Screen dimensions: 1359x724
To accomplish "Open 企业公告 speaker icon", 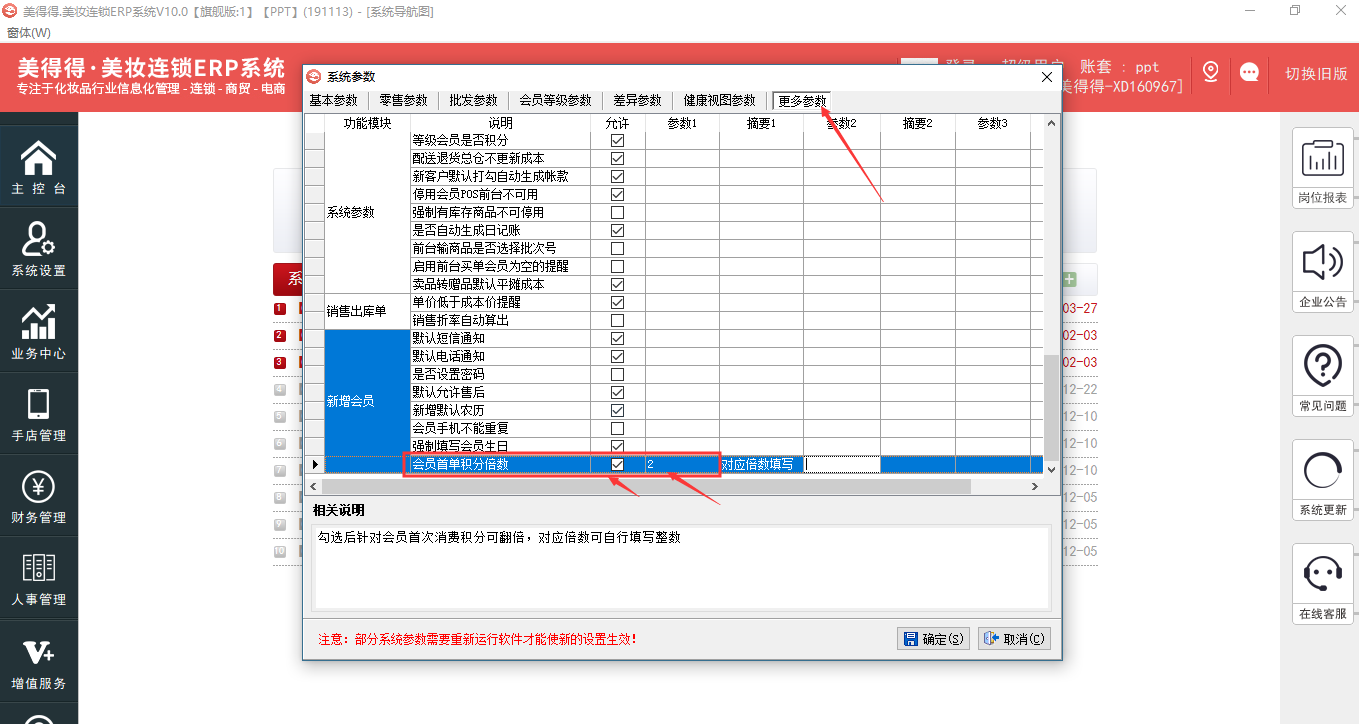I will (x=1322, y=273).
